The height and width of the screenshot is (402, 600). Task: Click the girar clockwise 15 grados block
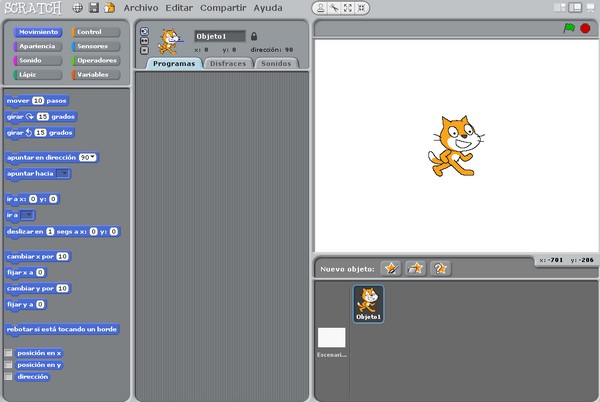click(41, 117)
